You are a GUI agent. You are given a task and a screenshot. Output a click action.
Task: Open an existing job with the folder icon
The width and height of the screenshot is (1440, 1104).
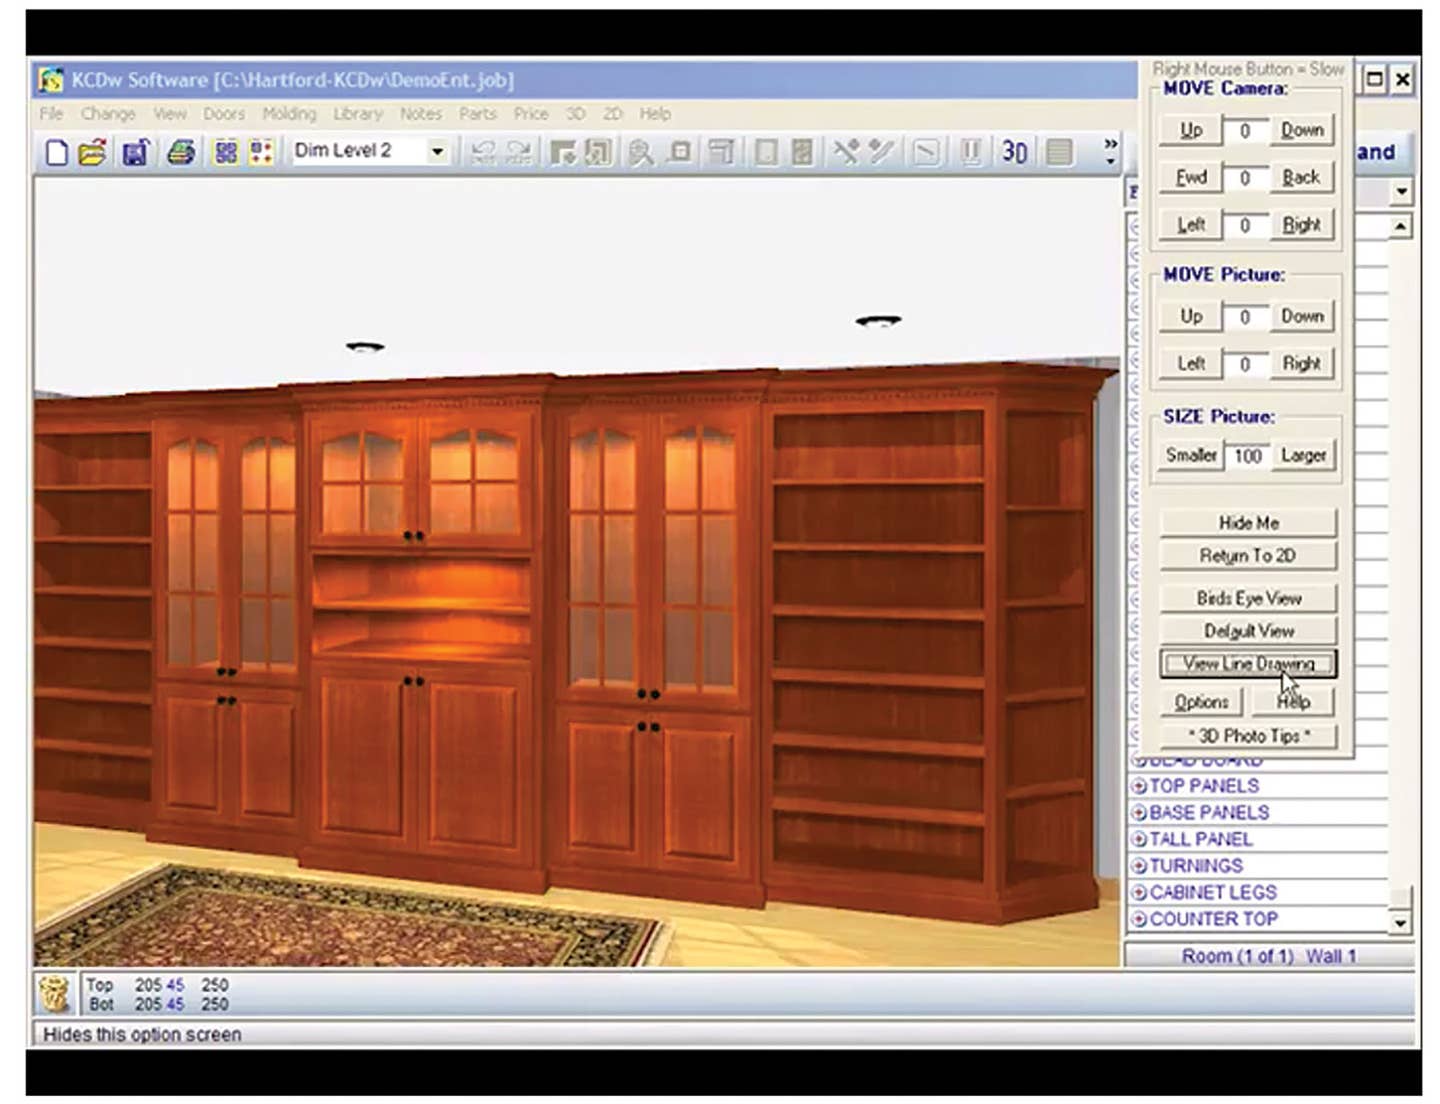click(92, 151)
